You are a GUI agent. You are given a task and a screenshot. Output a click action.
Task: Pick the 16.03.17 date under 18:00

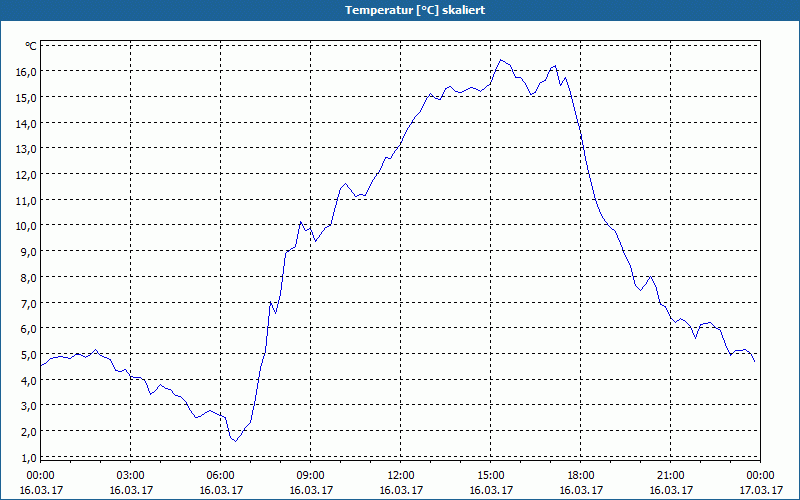(x=581, y=490)
